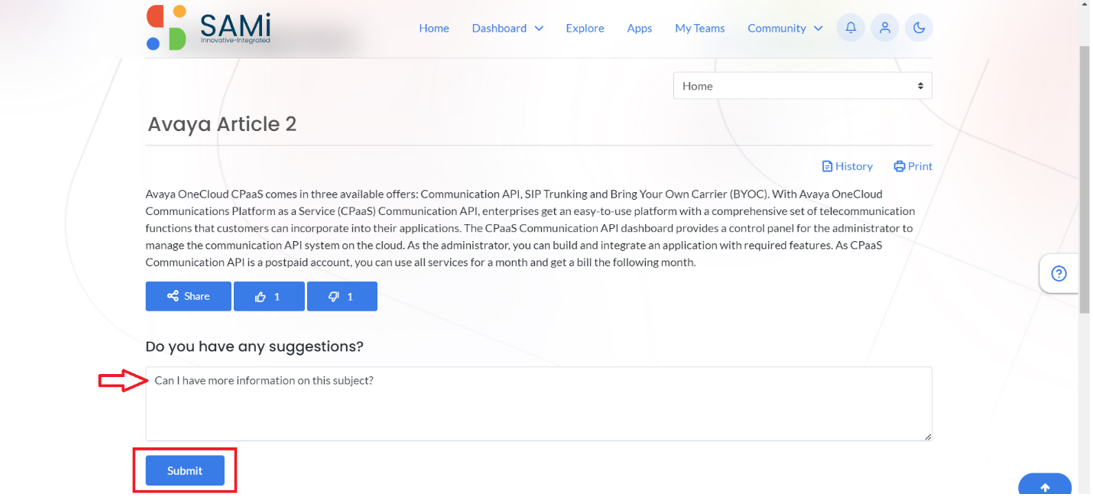Click the thumbs down dislike button
The image size is (1093, 498).
(x=342, y=296)
